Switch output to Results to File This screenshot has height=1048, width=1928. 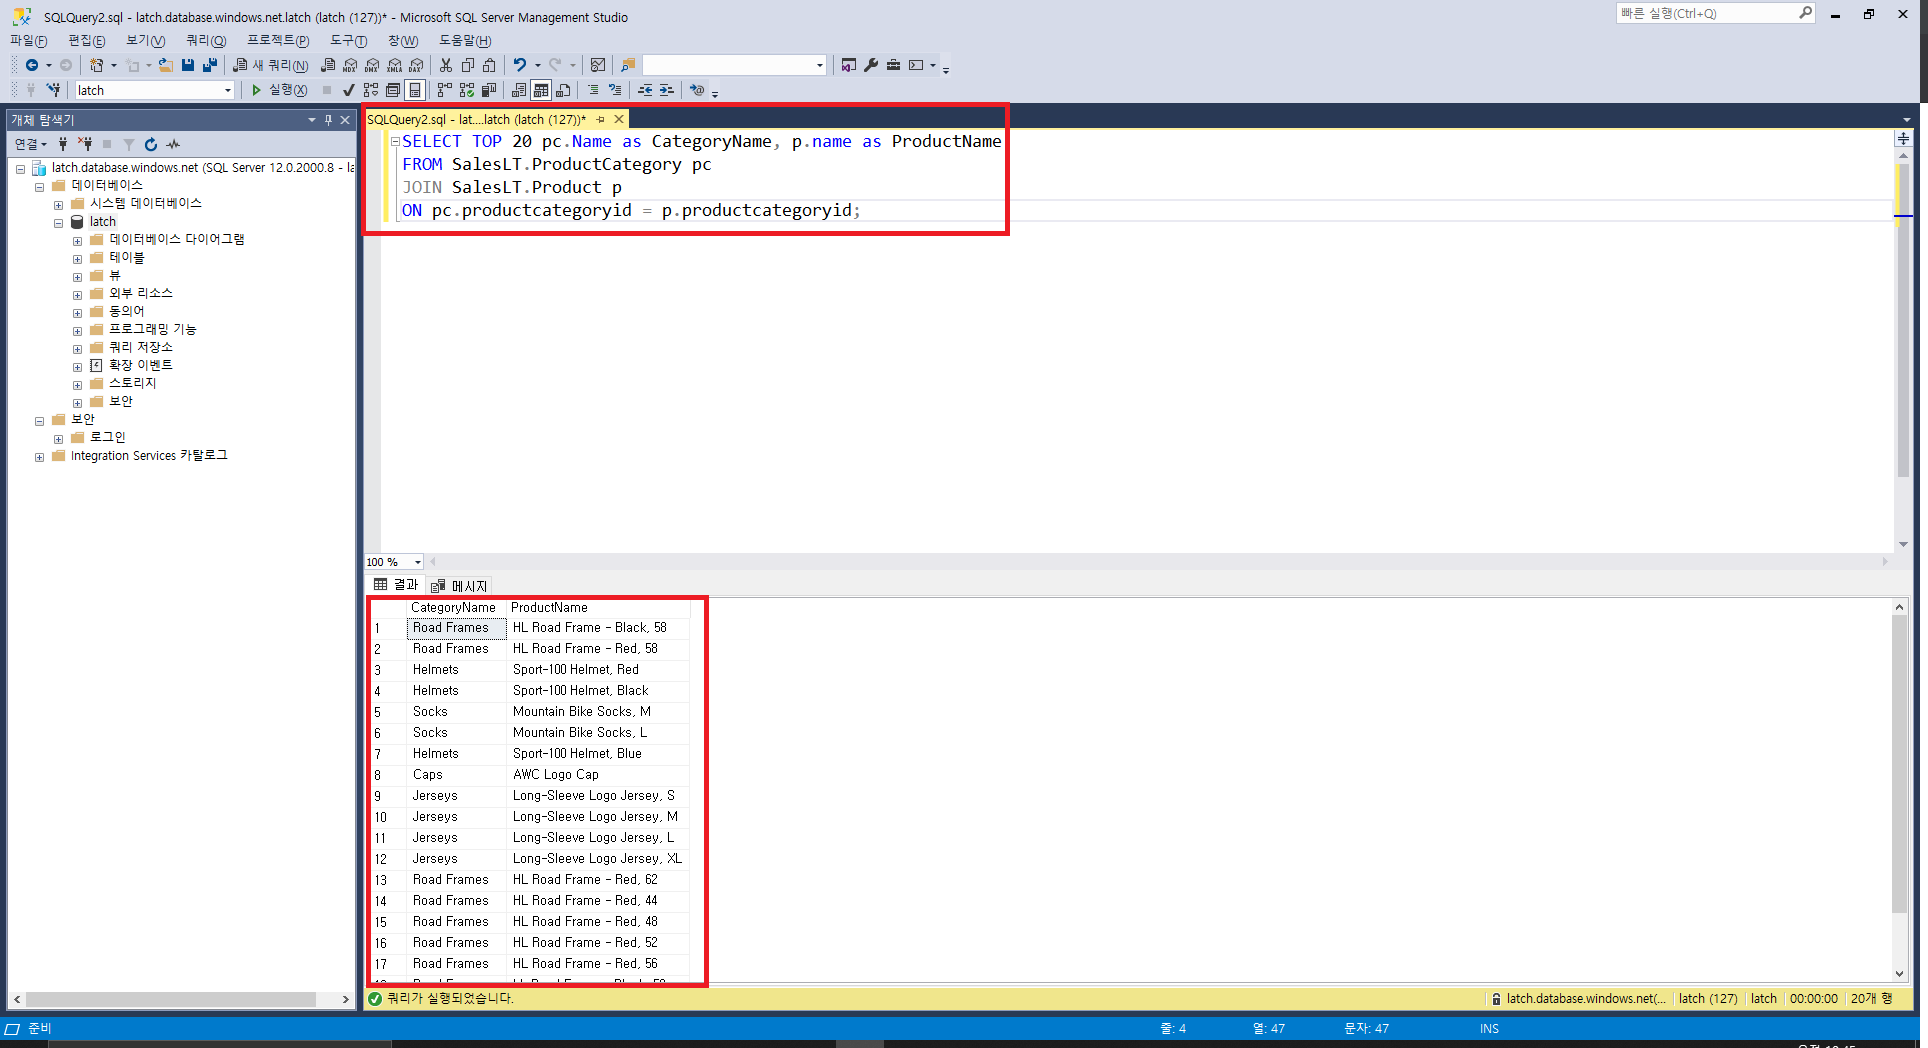563,90
